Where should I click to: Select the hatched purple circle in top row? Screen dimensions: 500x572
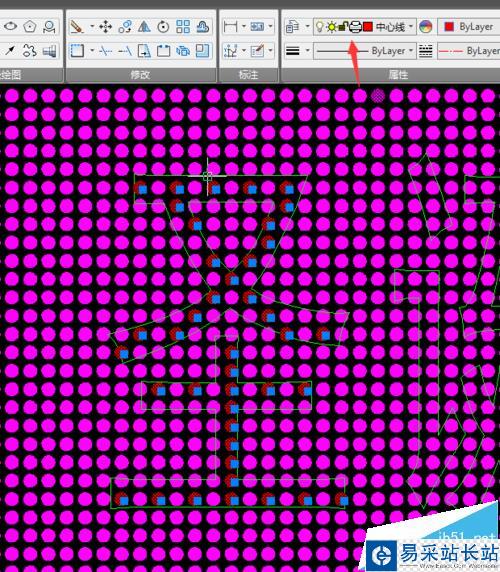(378, 96)
